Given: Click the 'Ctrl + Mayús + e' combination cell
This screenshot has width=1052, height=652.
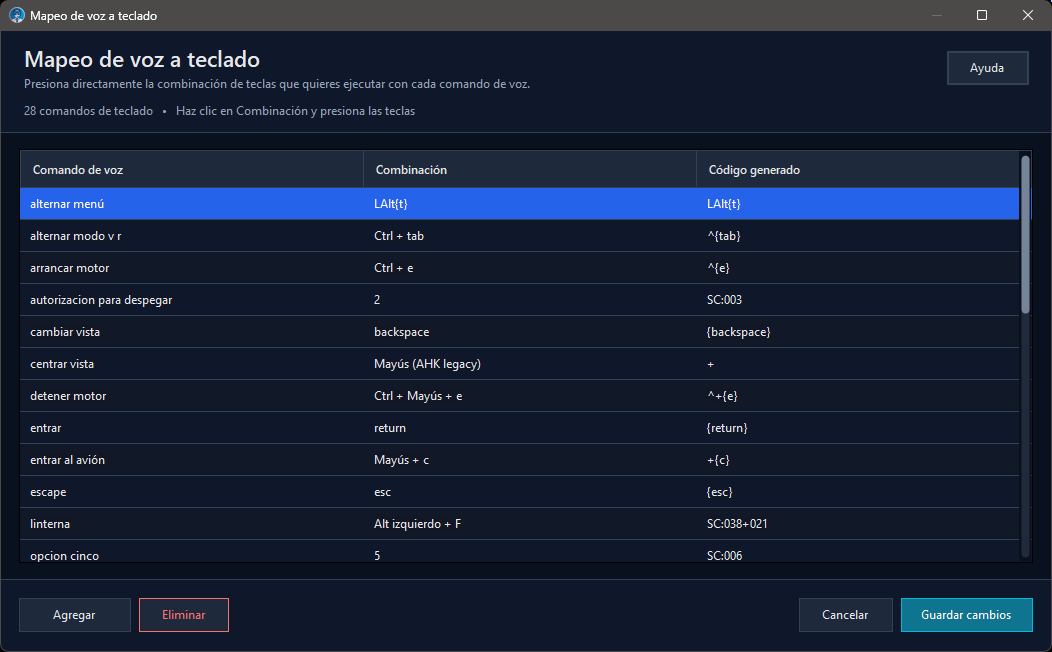Looking at the screenshot, I should point(530,396).
